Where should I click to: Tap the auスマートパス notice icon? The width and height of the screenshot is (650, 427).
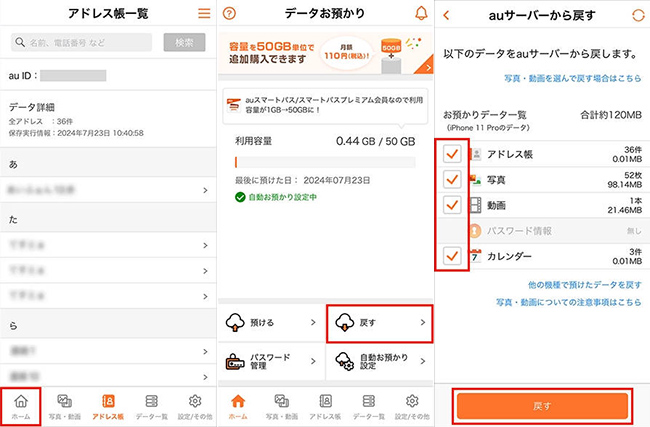tap(234, 105)
